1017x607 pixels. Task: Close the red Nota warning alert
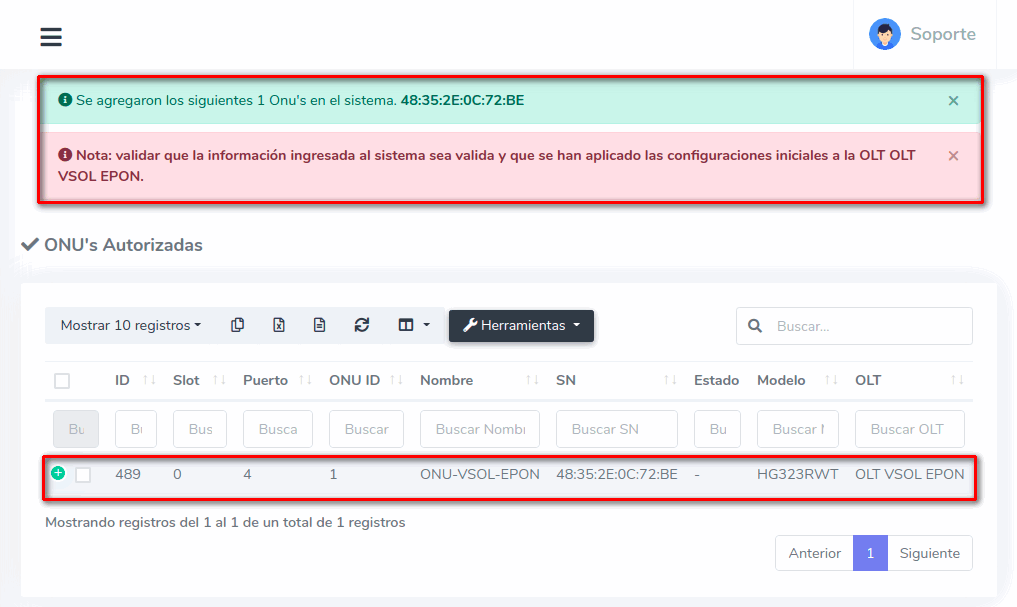tap(953, 156)
